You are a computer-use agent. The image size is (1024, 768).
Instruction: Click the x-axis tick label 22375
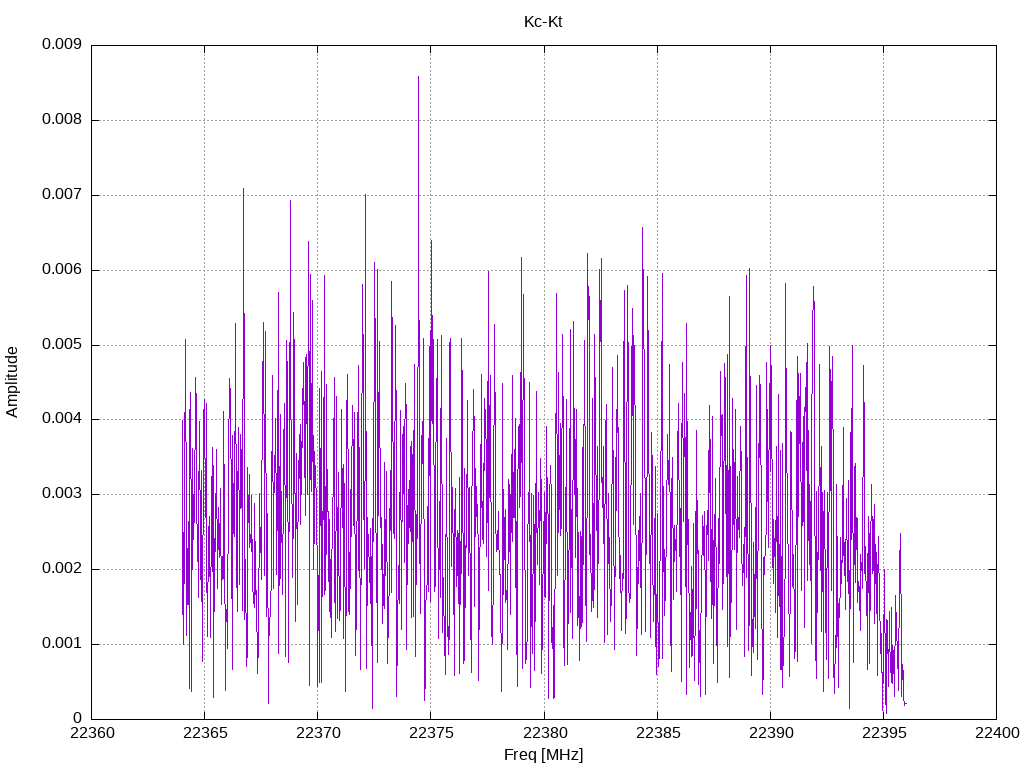[431, 733]
